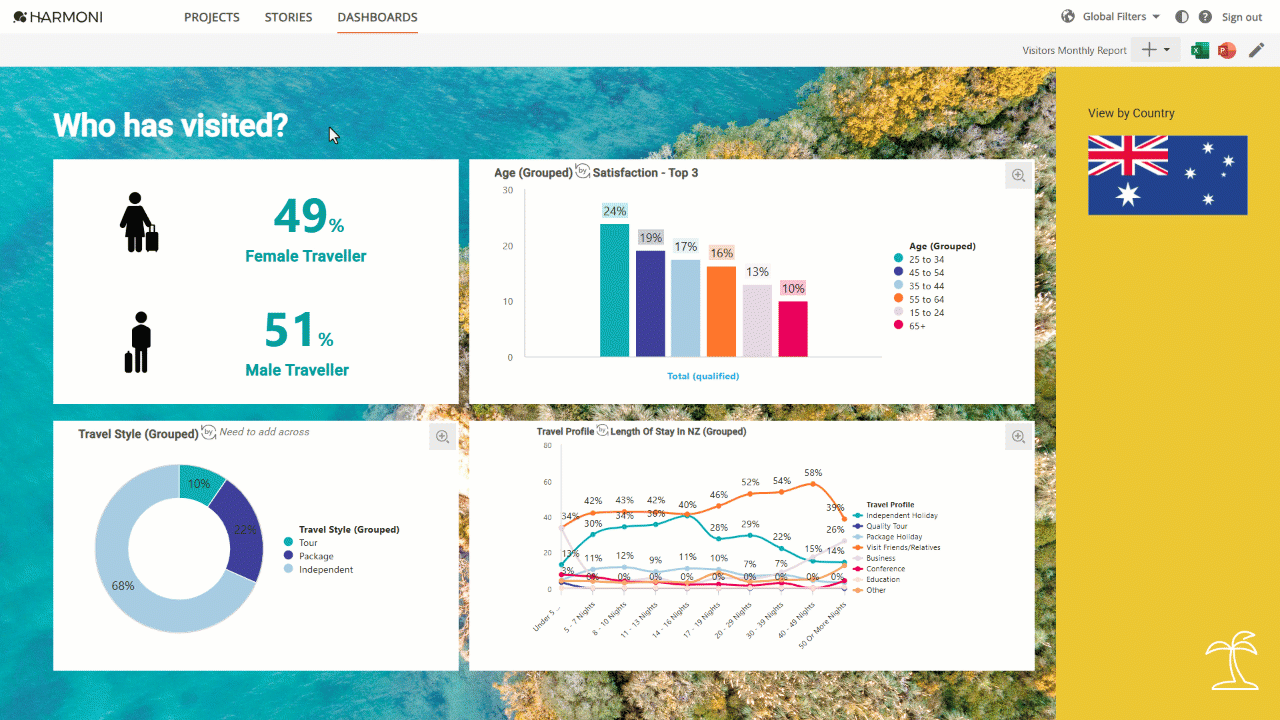Toggle the 55 to 64 legend entry
Viewport: 1280px width, 720px height.
(x=920, y=299)
